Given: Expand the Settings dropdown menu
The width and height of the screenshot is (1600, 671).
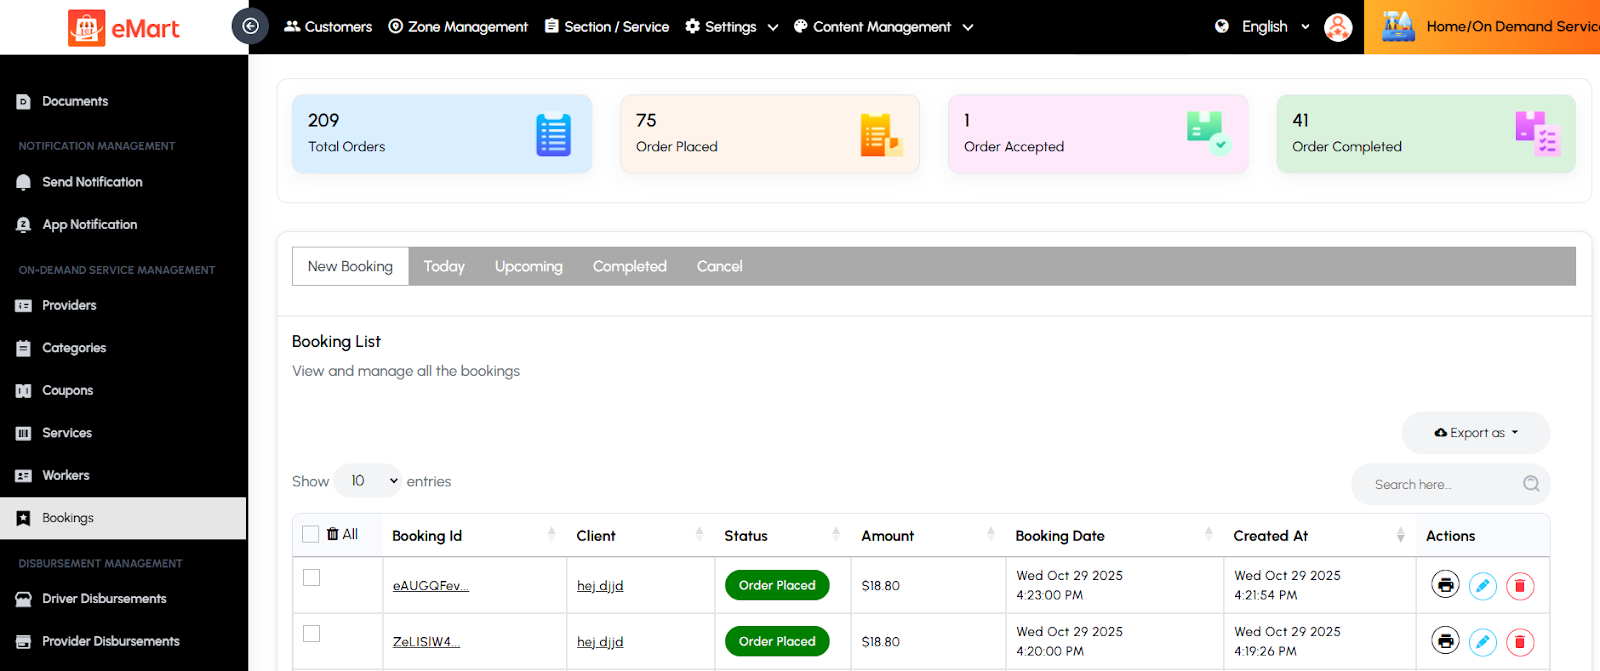Looking at the screenshot, I should click(x=731, y=27).
